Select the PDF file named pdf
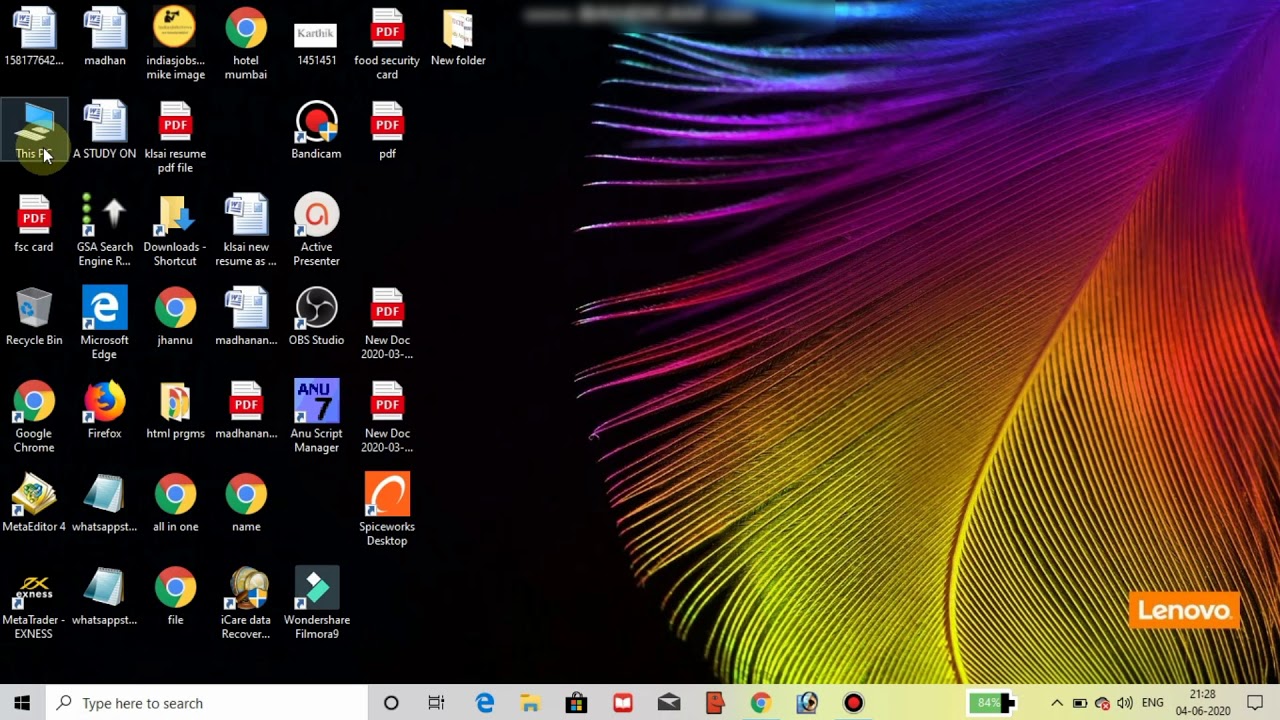1280x720 pixels. (x=387, y=130)
